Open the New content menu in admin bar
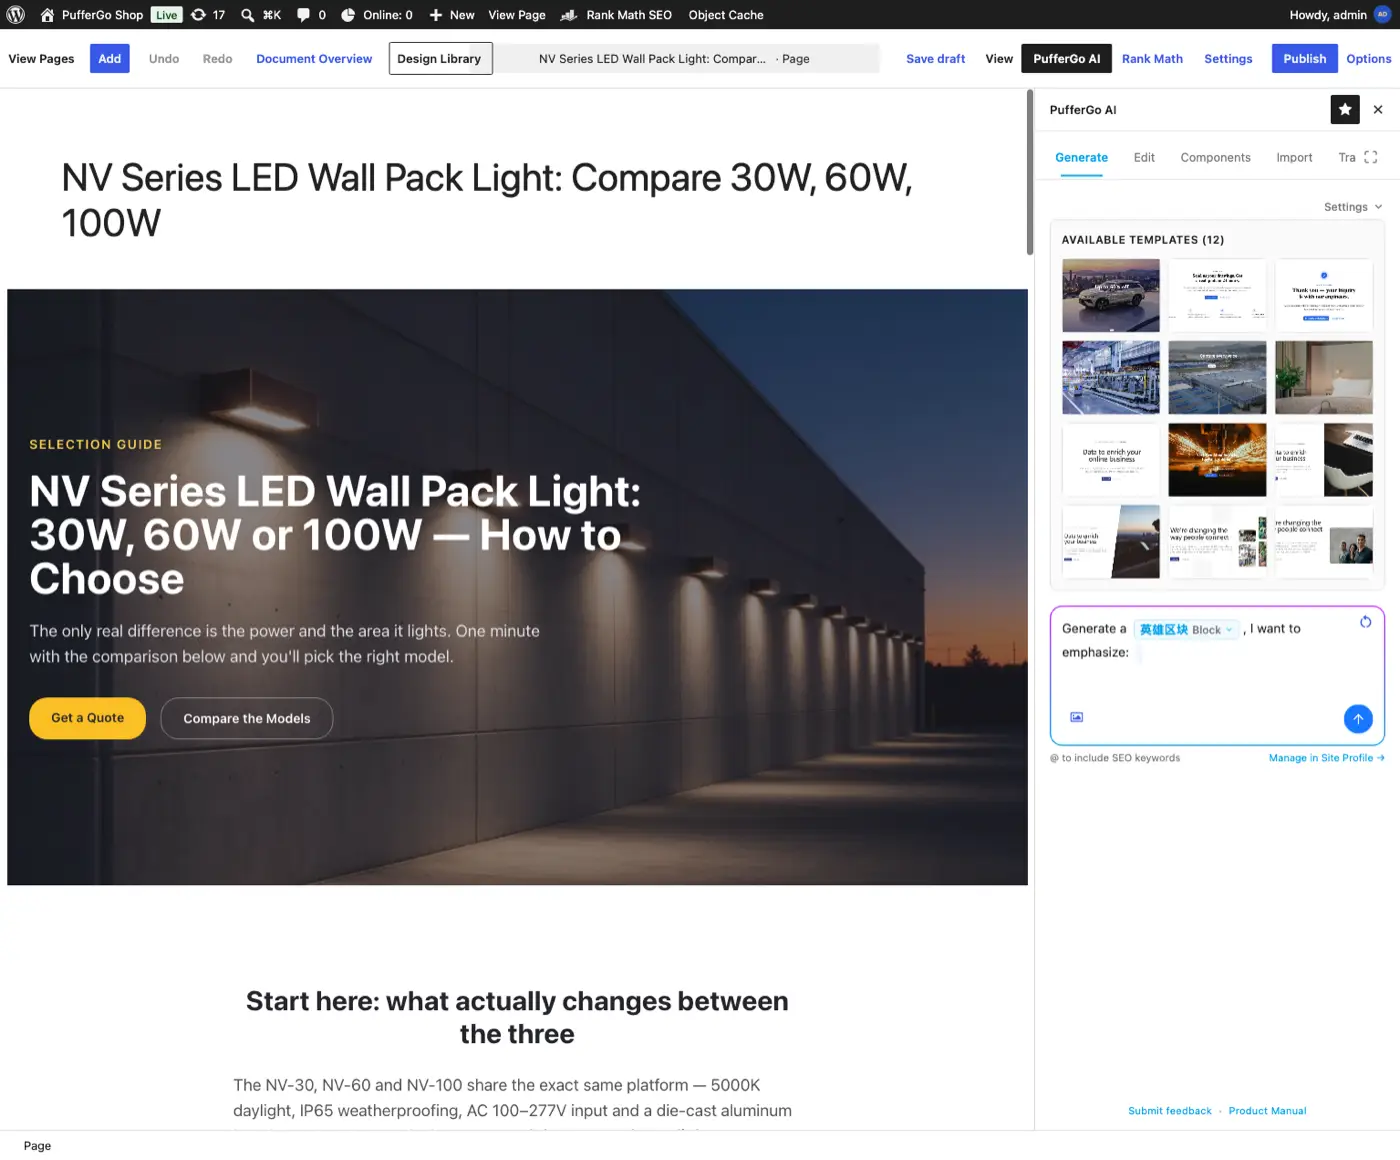 click(452, 15)
